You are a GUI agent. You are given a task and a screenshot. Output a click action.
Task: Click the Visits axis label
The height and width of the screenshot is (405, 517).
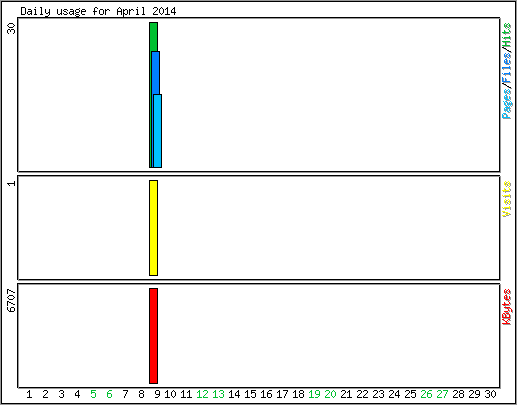tap(507, 199)
